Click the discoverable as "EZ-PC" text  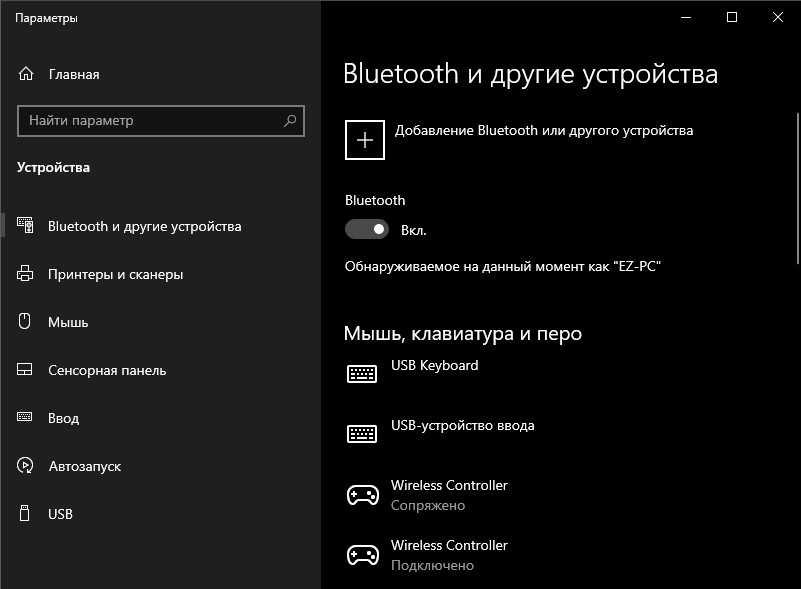pos(503,266)
